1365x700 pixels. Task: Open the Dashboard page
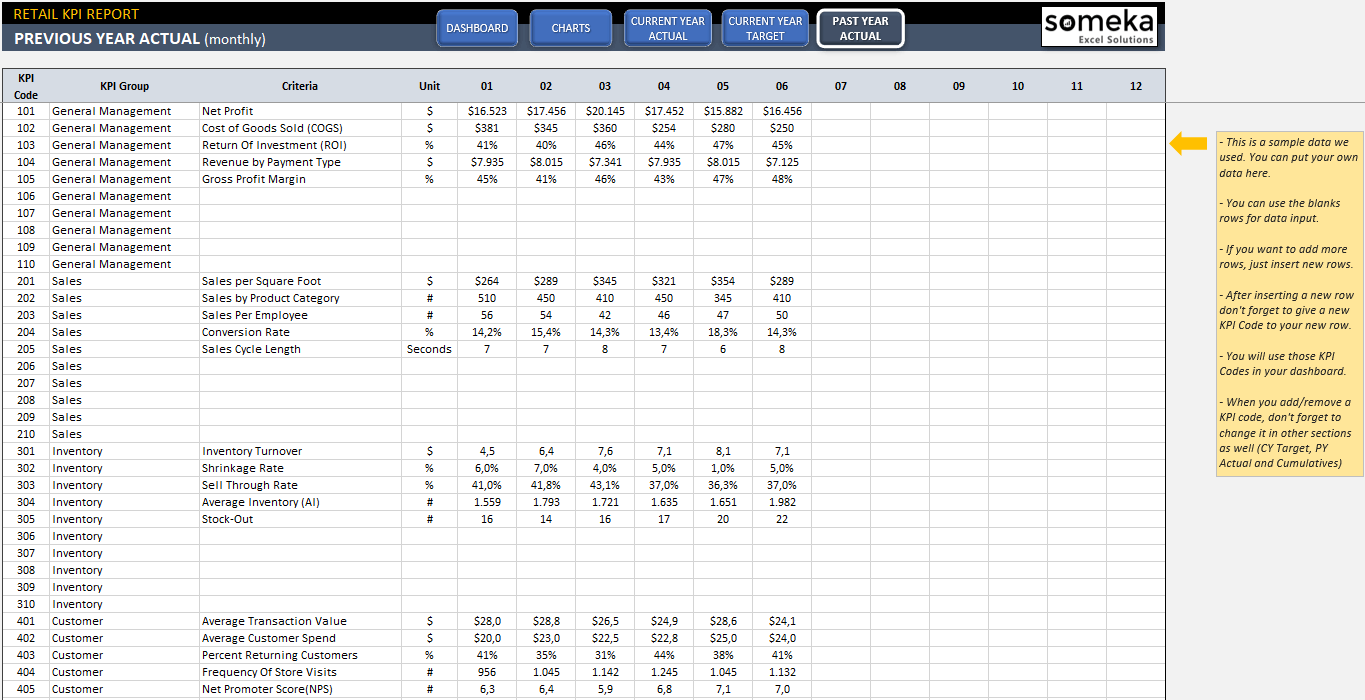(477, 28)
